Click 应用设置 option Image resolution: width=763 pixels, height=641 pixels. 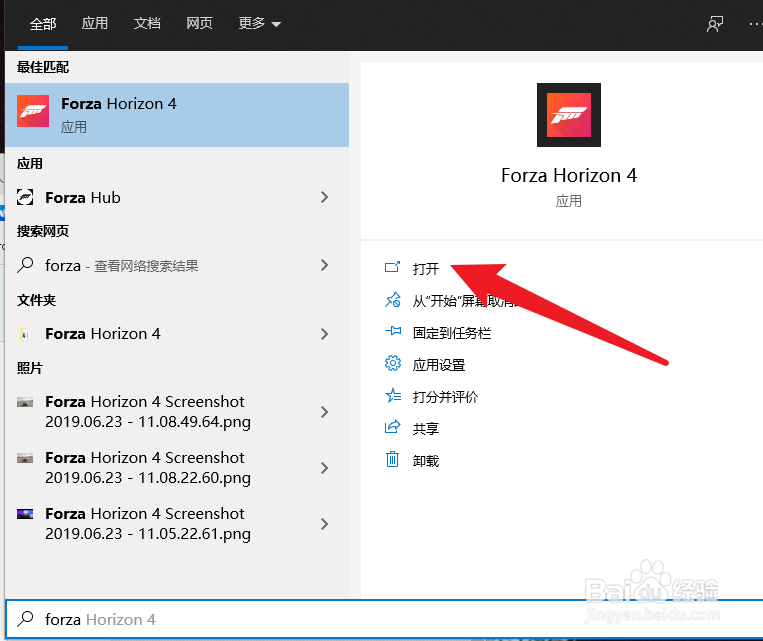pyautogui.click(x=439, y=365)
